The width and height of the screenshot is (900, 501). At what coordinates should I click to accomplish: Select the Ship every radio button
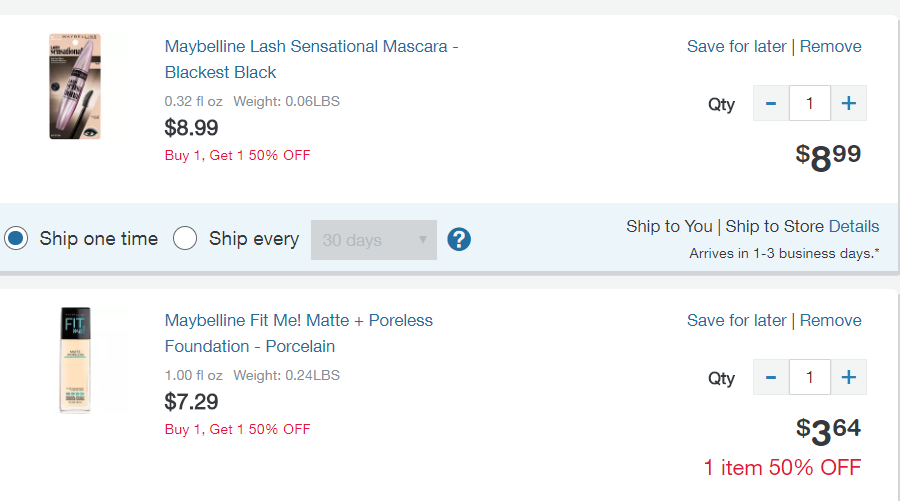185,239
